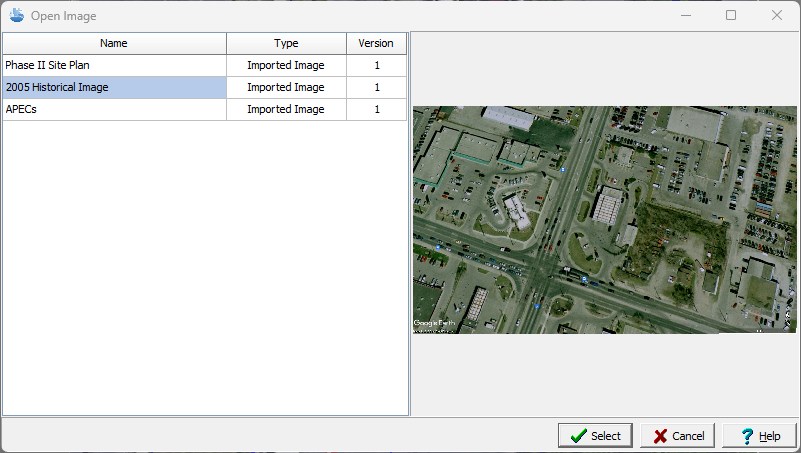
Task: Click Imported Image type of Phase II Site Plan
Action: pyautogui.click(x=286, y=66)
